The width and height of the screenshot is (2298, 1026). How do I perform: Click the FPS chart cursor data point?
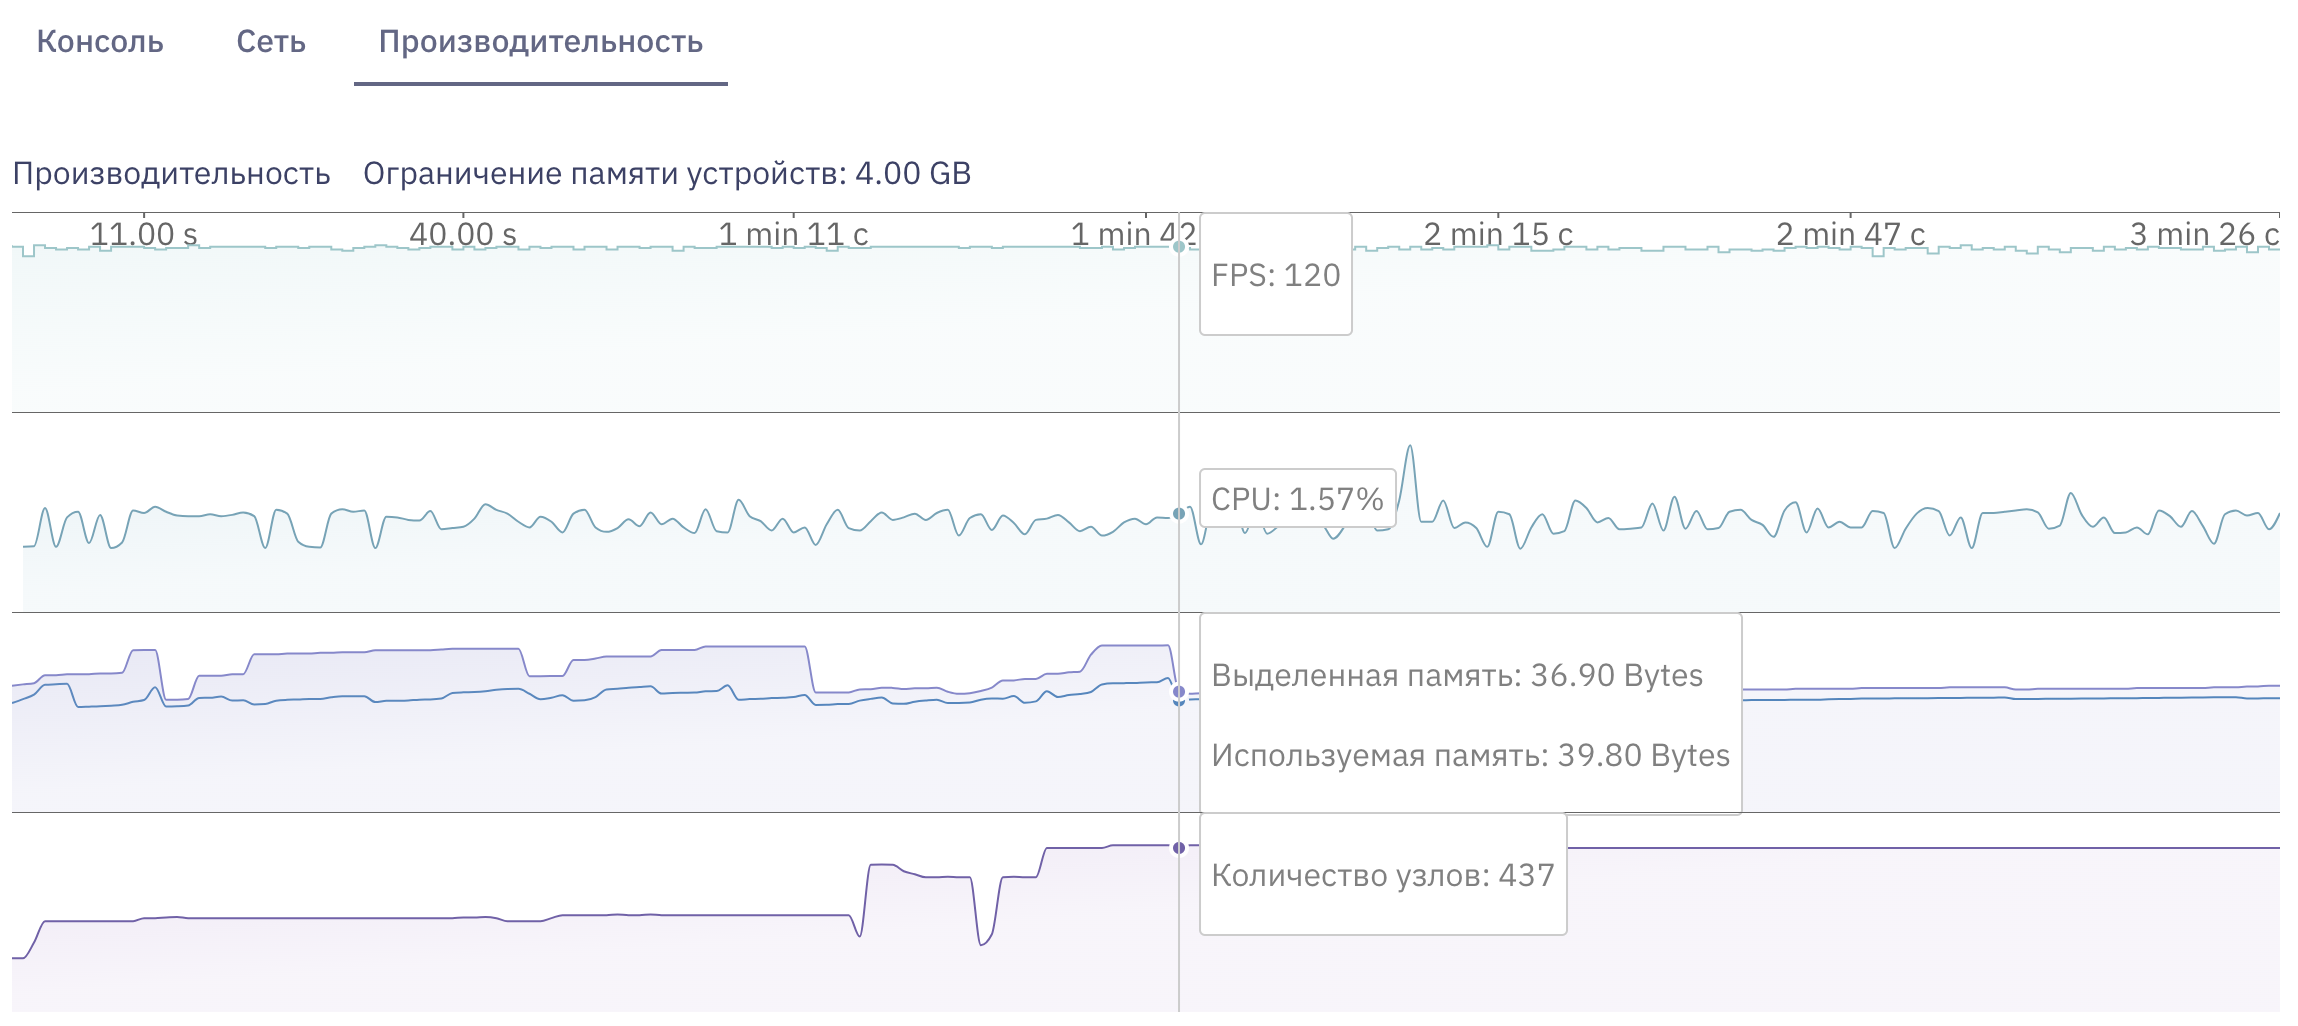(1179, 246)
